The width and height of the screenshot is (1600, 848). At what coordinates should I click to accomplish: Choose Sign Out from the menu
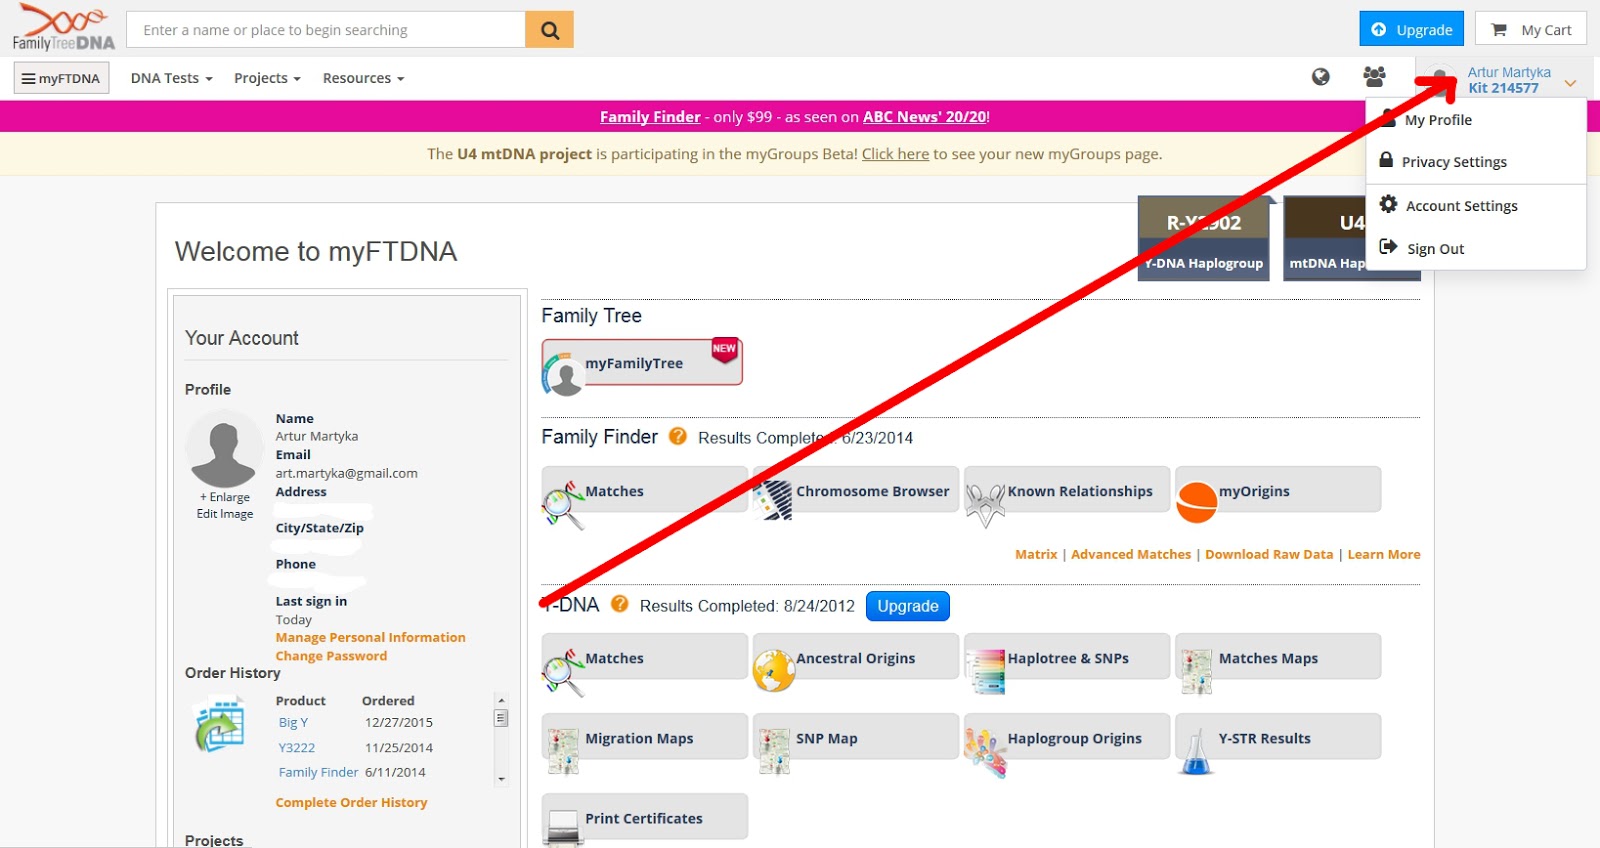tap(1435, 249)
